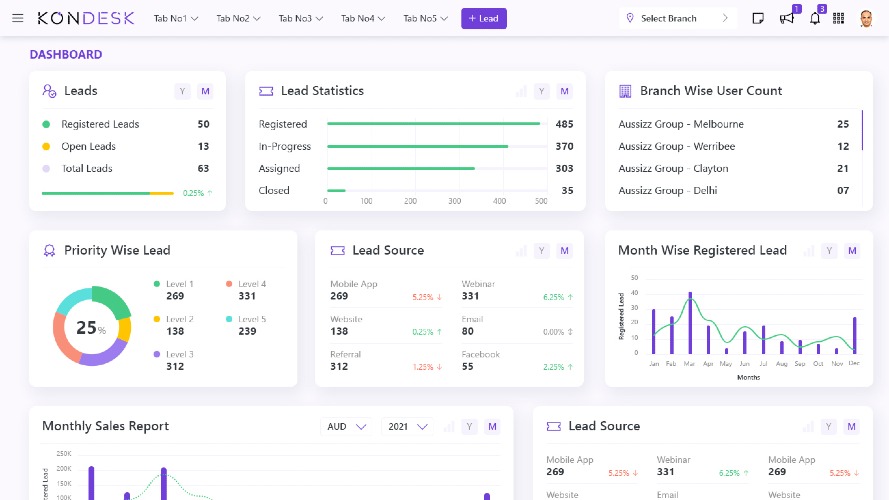The height and width of the screenshot is (500, 889).
Task: Click the + Lead button
Action: click(x=484, y=19)
